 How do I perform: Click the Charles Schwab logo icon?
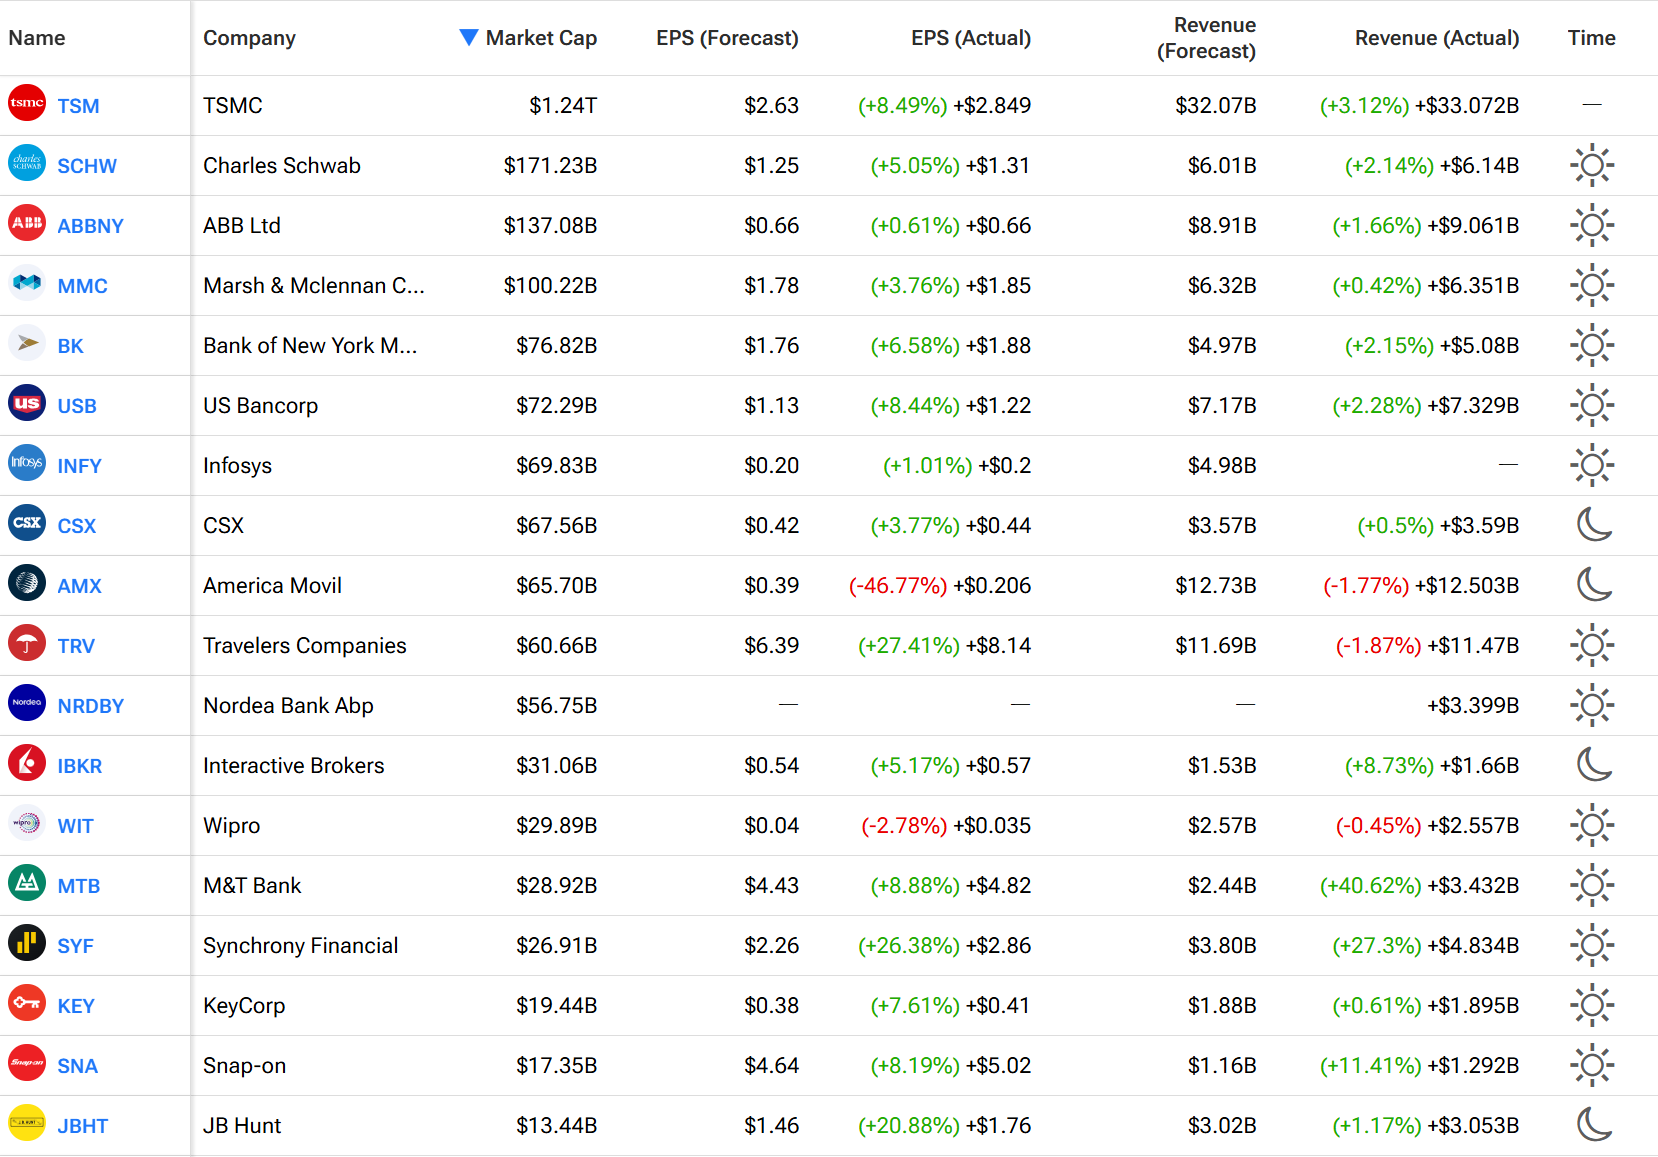tap(27, 163)
